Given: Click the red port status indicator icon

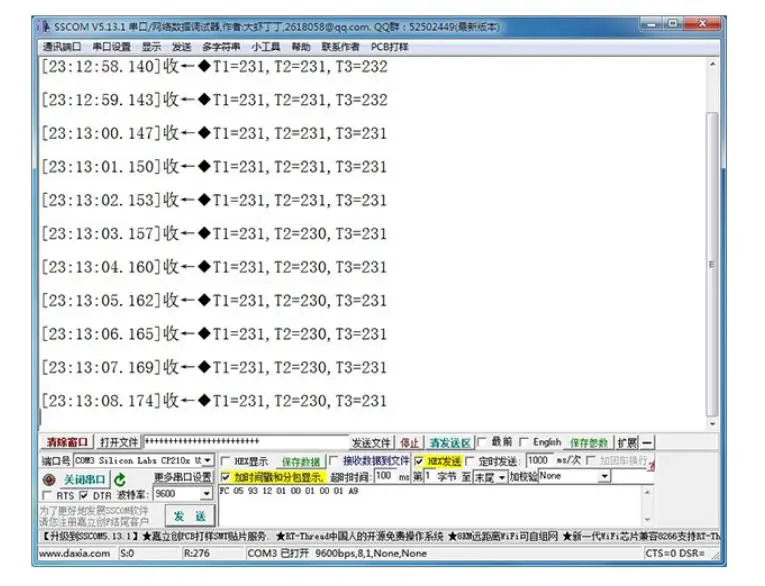Looking at the screenshot, I should (x=49, y=480).
